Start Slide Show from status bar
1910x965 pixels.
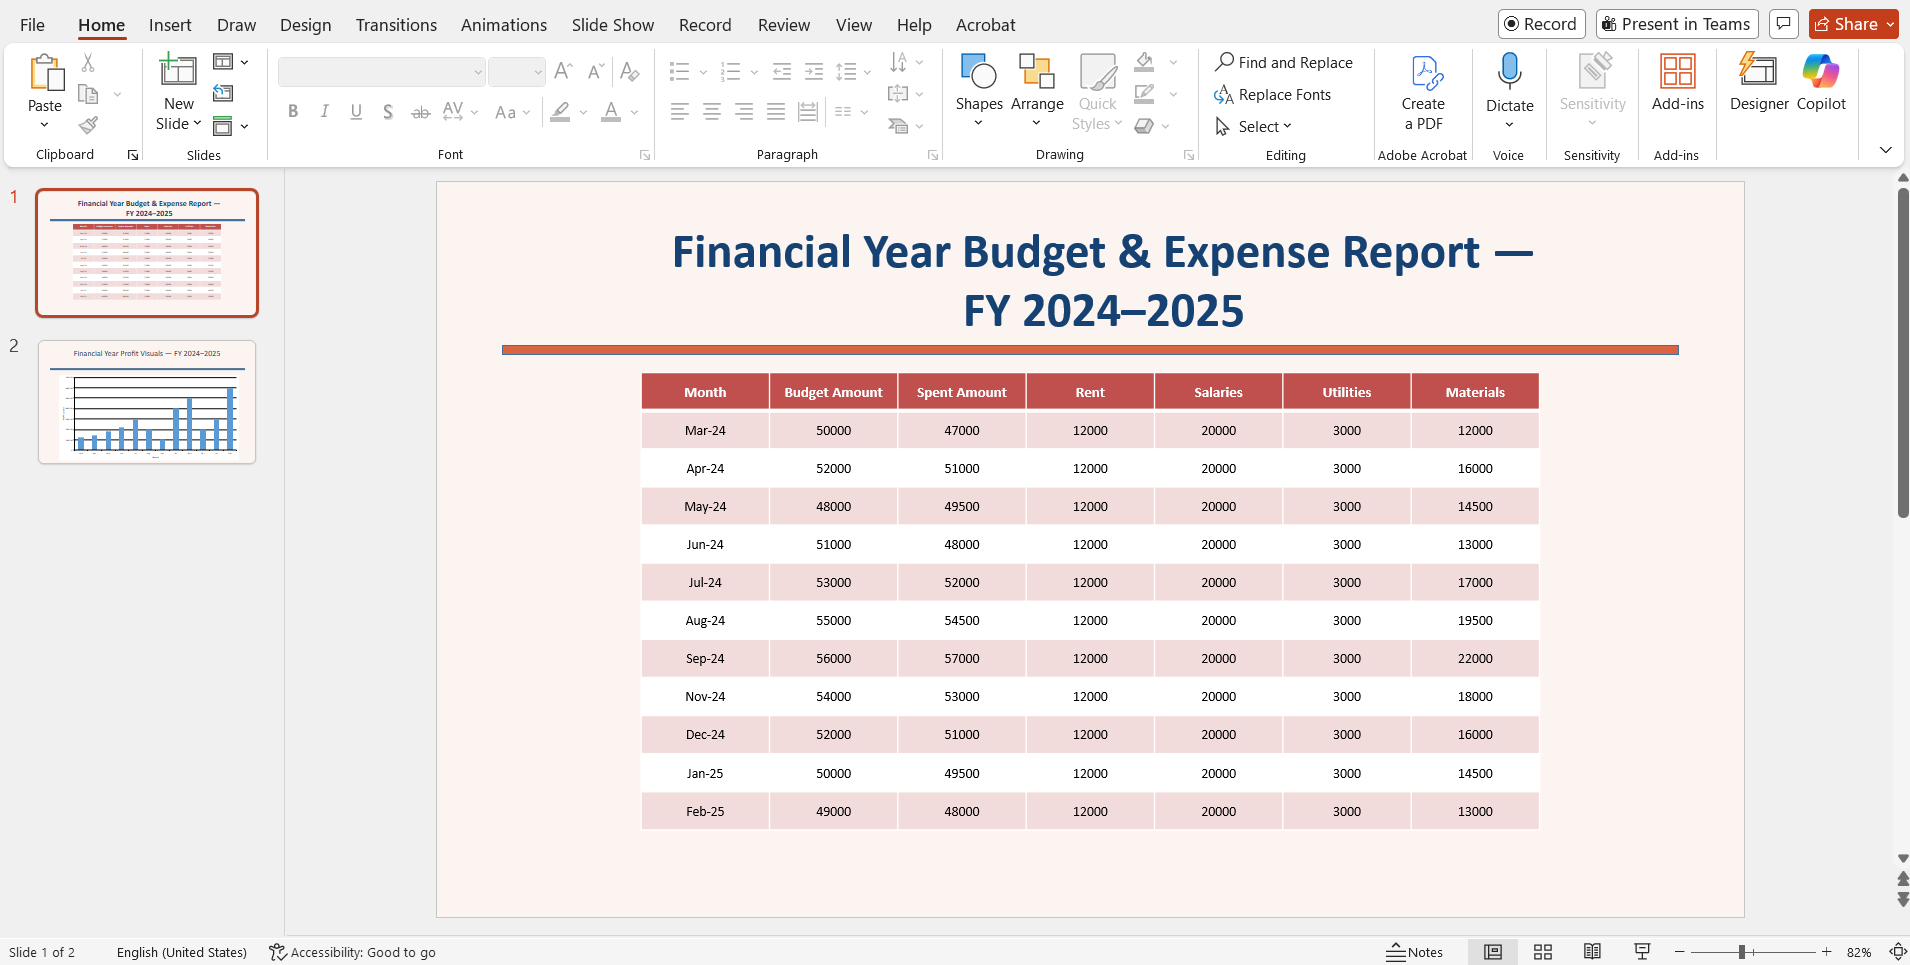click(1642, 952)
